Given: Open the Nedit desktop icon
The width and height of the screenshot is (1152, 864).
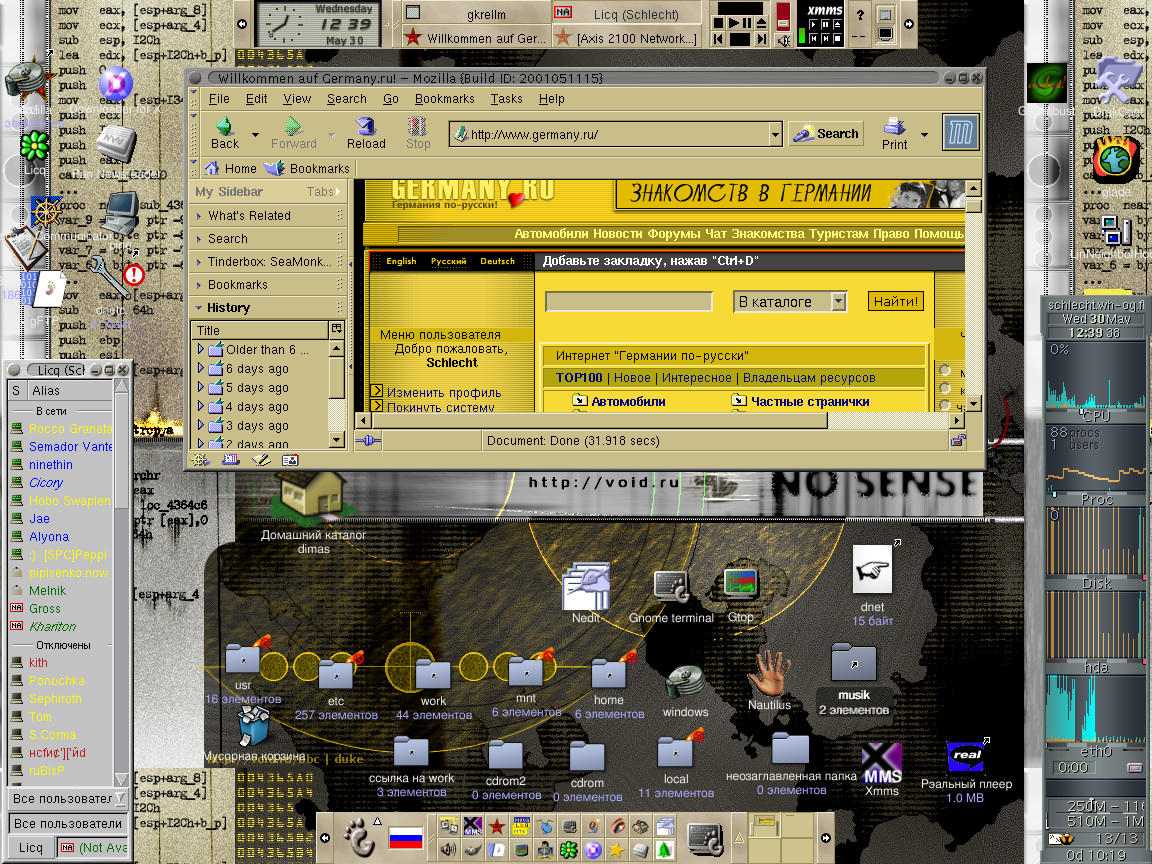Looking at the screenshot, I should click(x=586, y=586).
